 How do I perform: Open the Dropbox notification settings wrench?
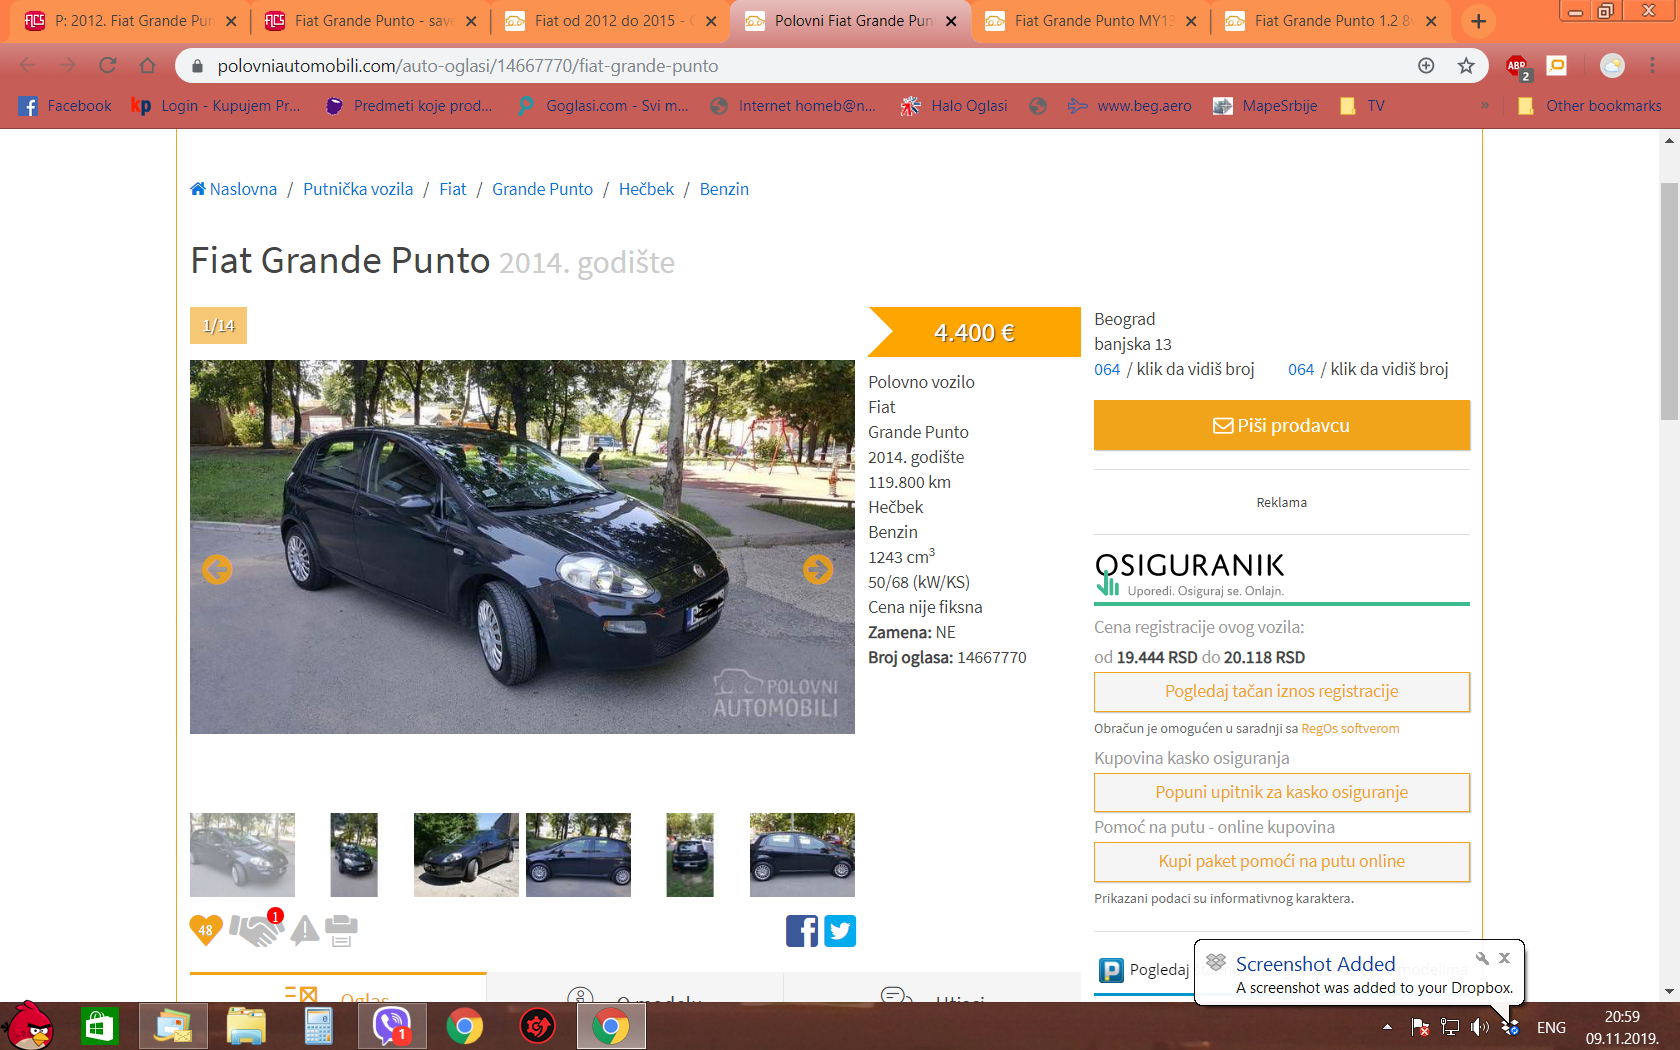[x=1482, y=958]
